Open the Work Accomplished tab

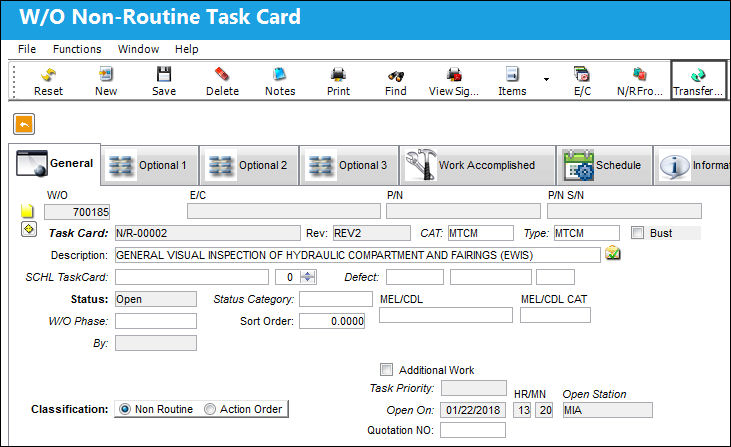point(477,165)
